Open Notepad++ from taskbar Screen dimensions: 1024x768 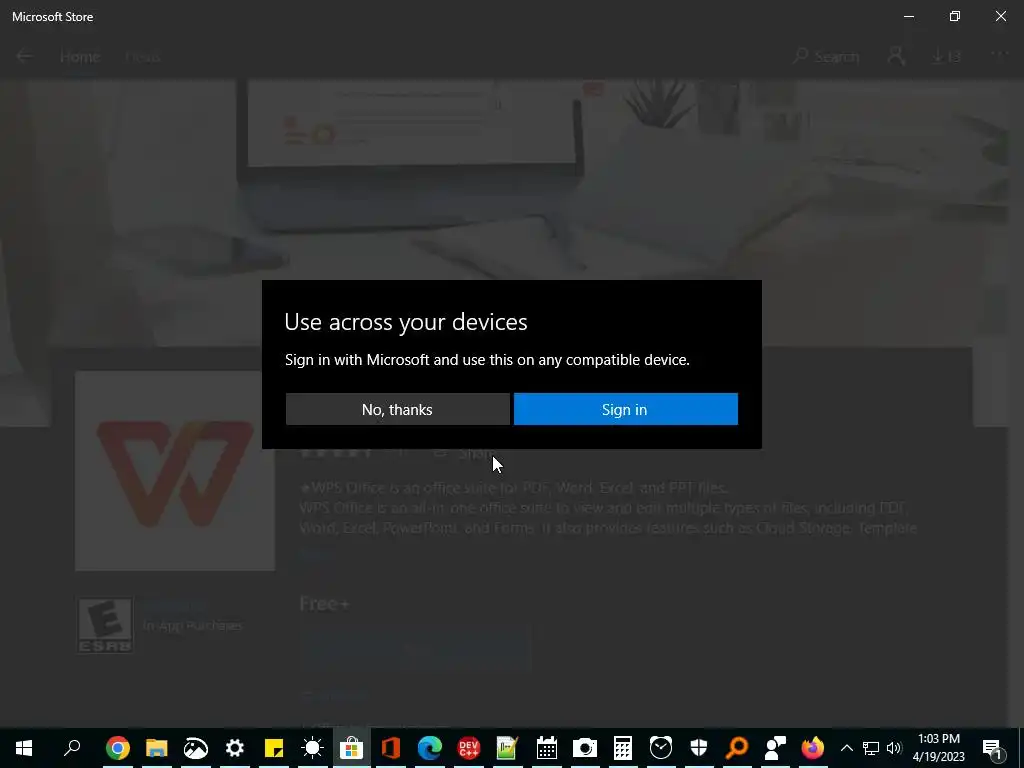[x=507, y=748]
